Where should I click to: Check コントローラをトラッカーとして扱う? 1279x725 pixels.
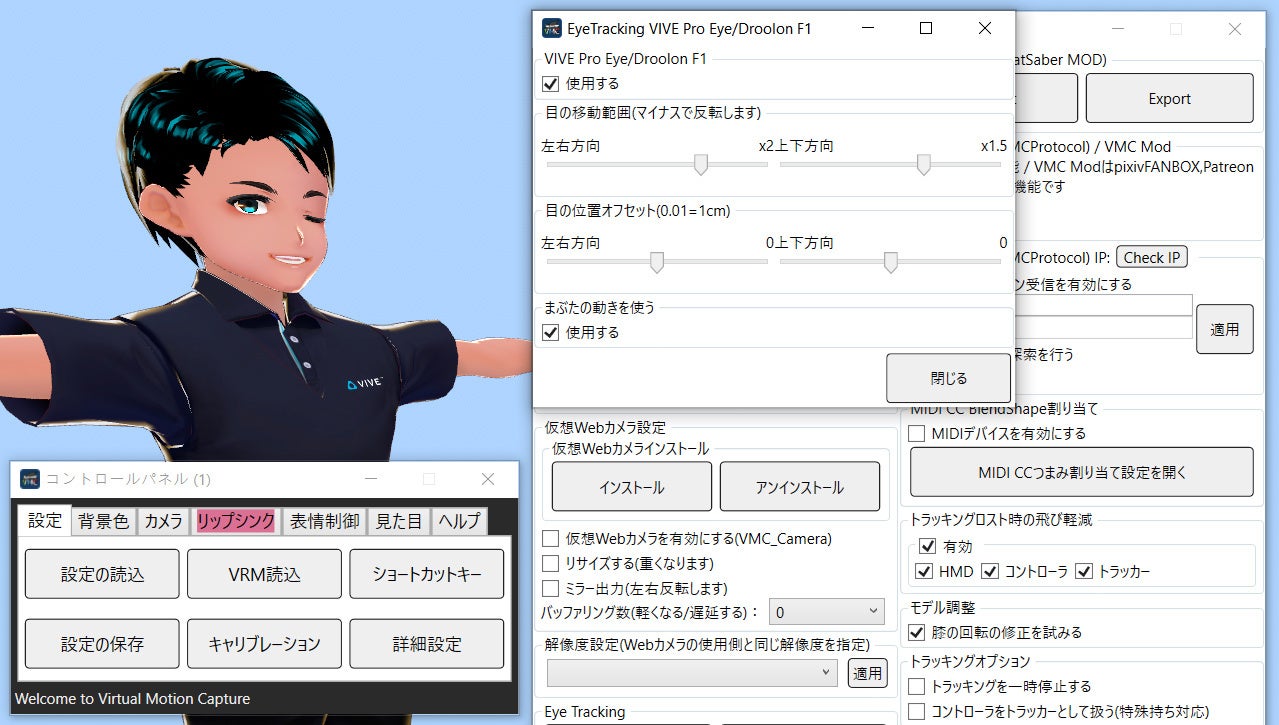[x=916, y=712]
